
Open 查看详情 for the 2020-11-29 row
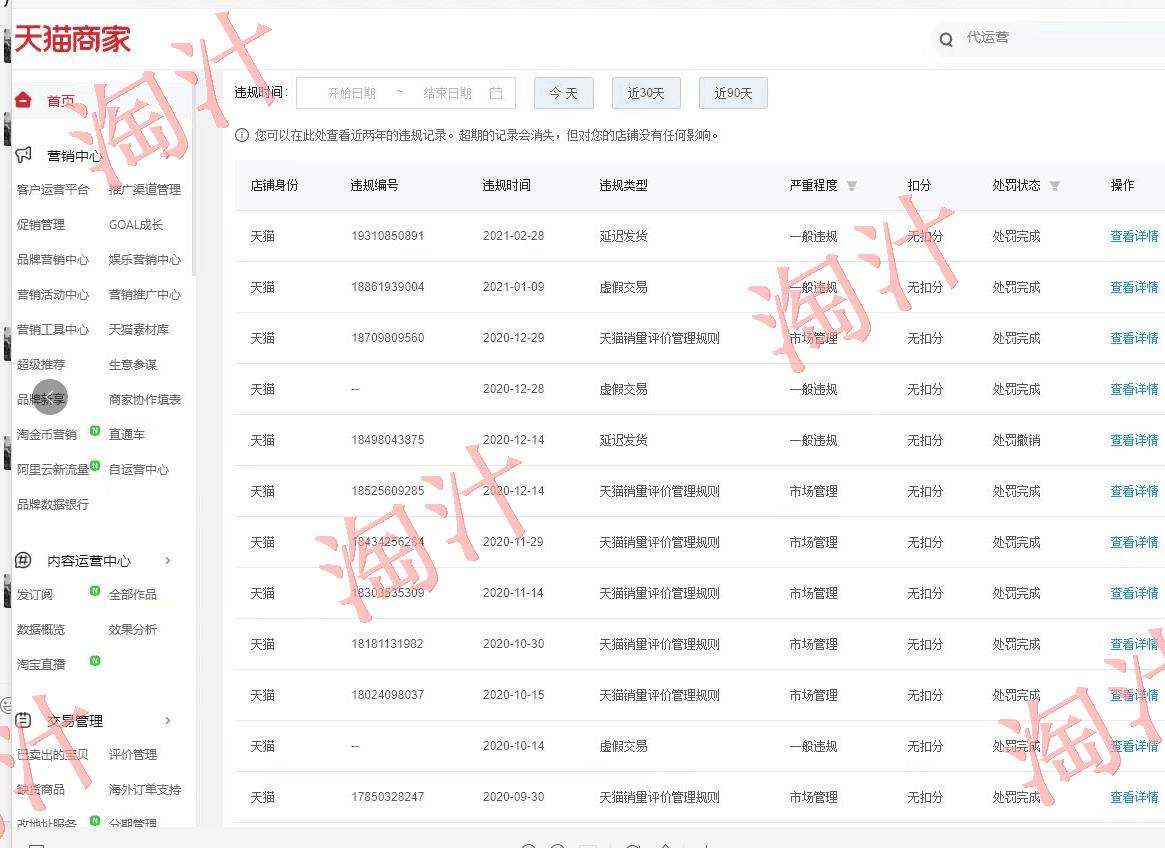(x=1134, y=543)
